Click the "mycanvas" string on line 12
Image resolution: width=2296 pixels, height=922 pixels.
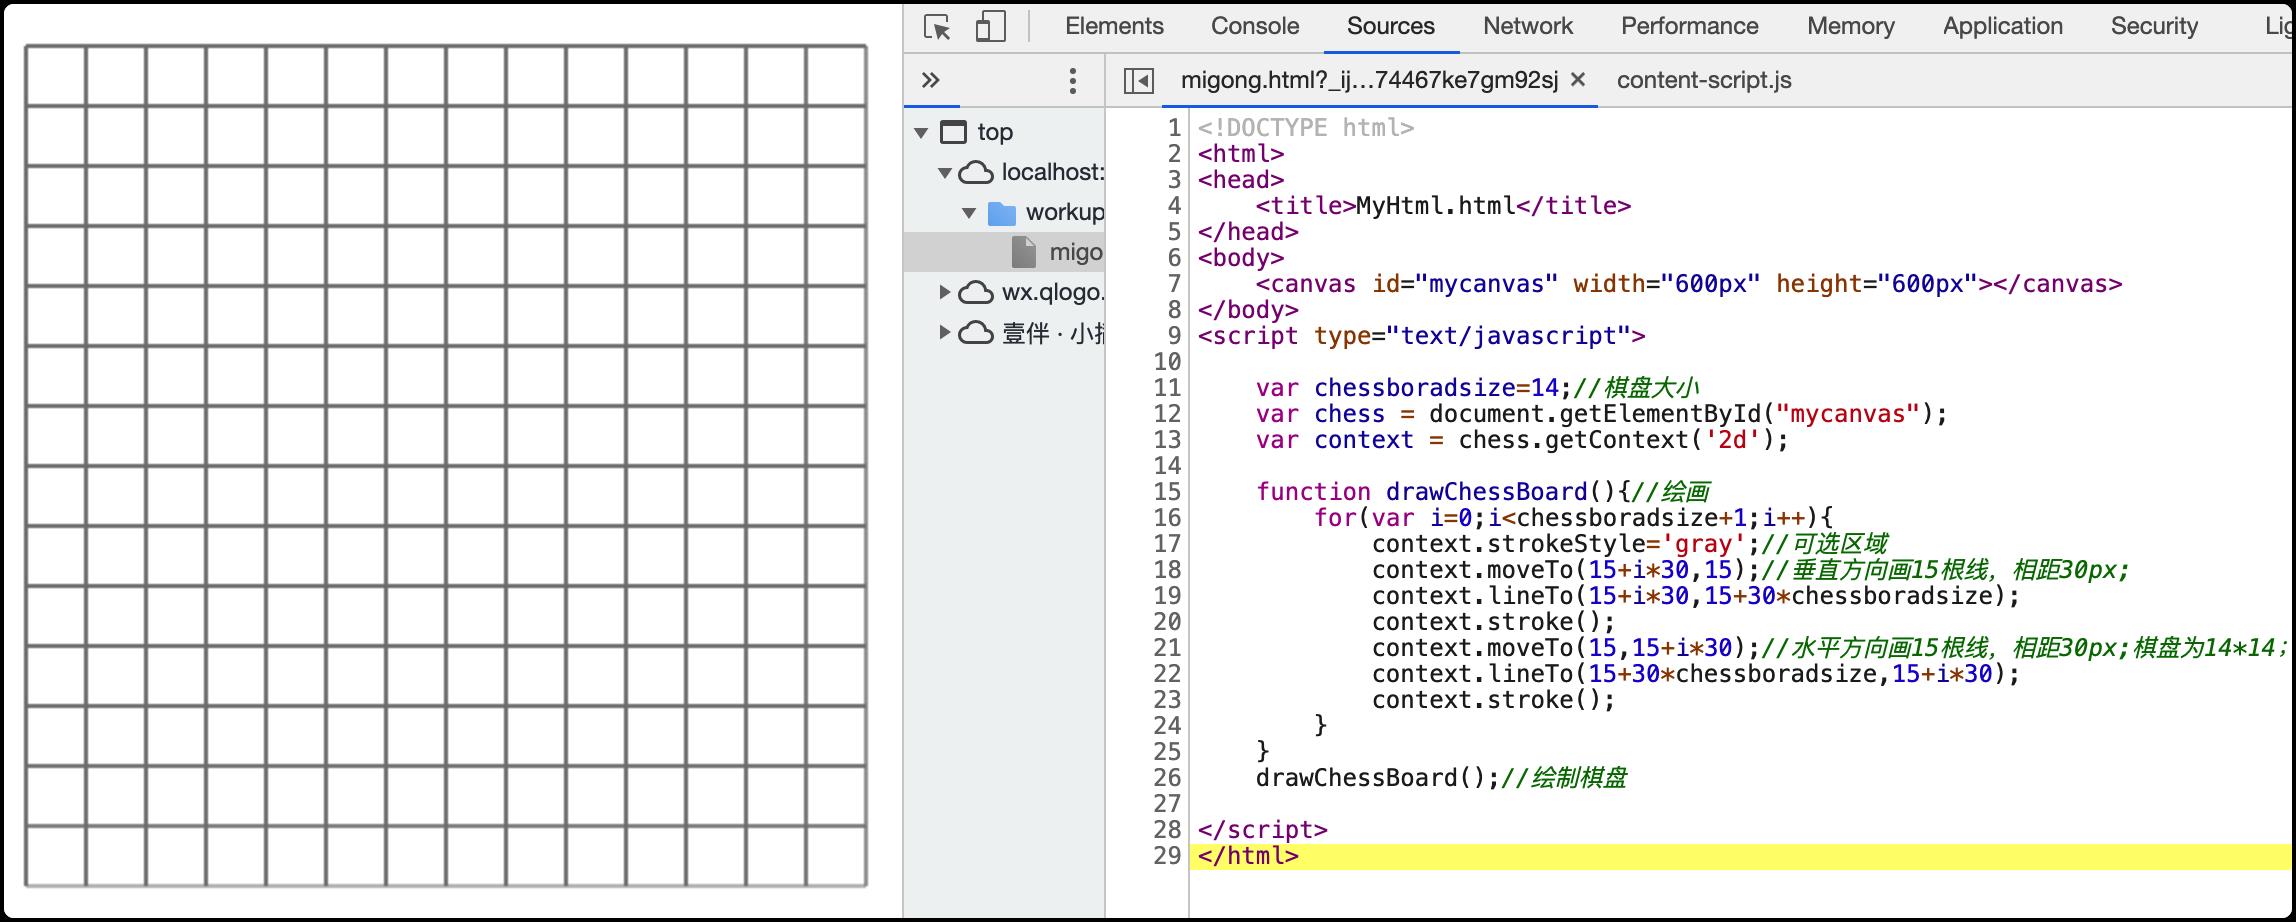1847,414
